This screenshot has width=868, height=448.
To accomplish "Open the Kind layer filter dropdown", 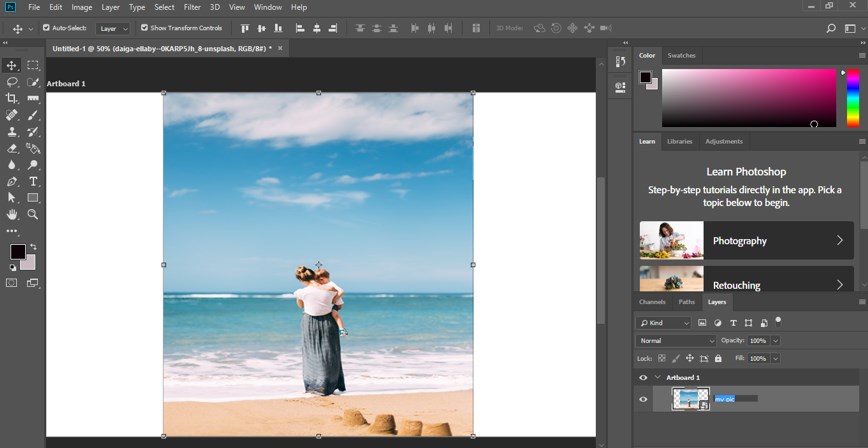I will (665, 323).
